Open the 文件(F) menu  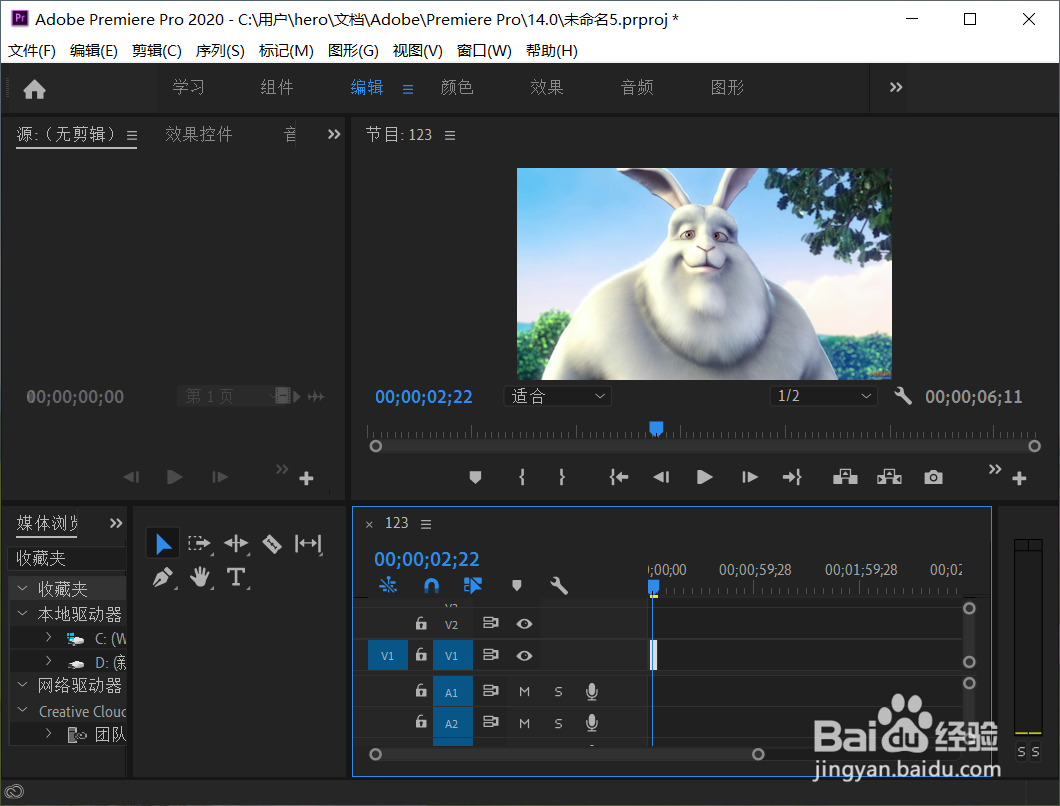click(32, 51)
